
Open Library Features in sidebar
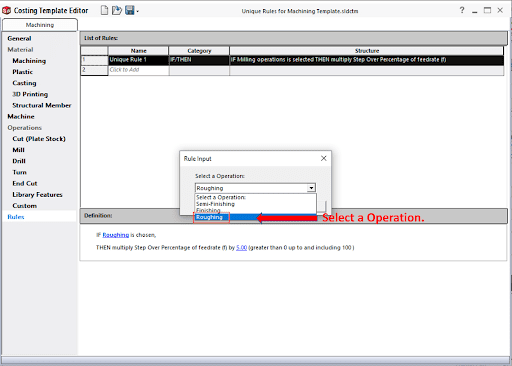[x=37, y=195]
